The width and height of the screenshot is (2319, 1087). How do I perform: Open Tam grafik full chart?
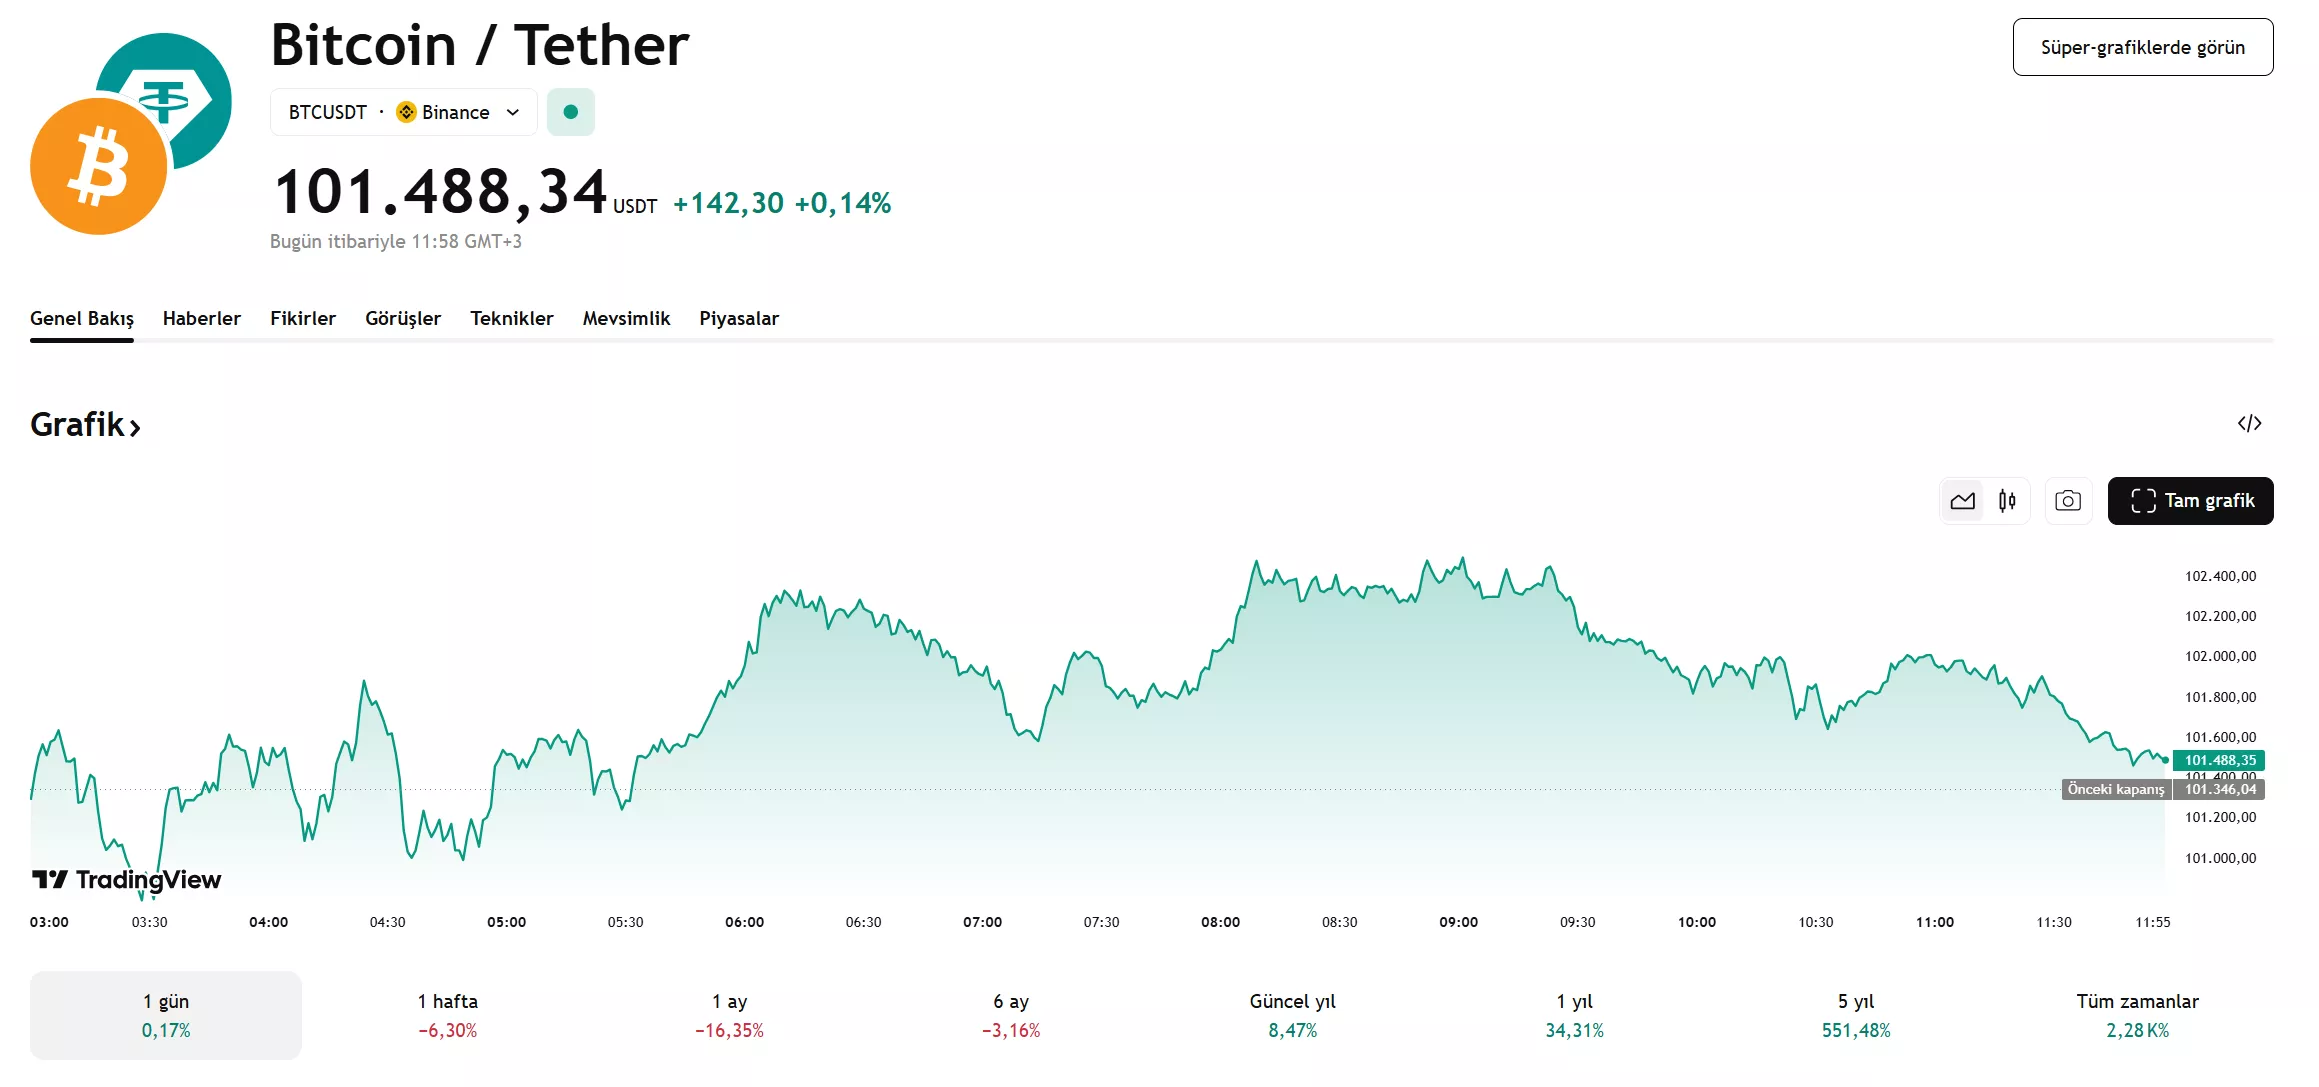click(2190, 501)
